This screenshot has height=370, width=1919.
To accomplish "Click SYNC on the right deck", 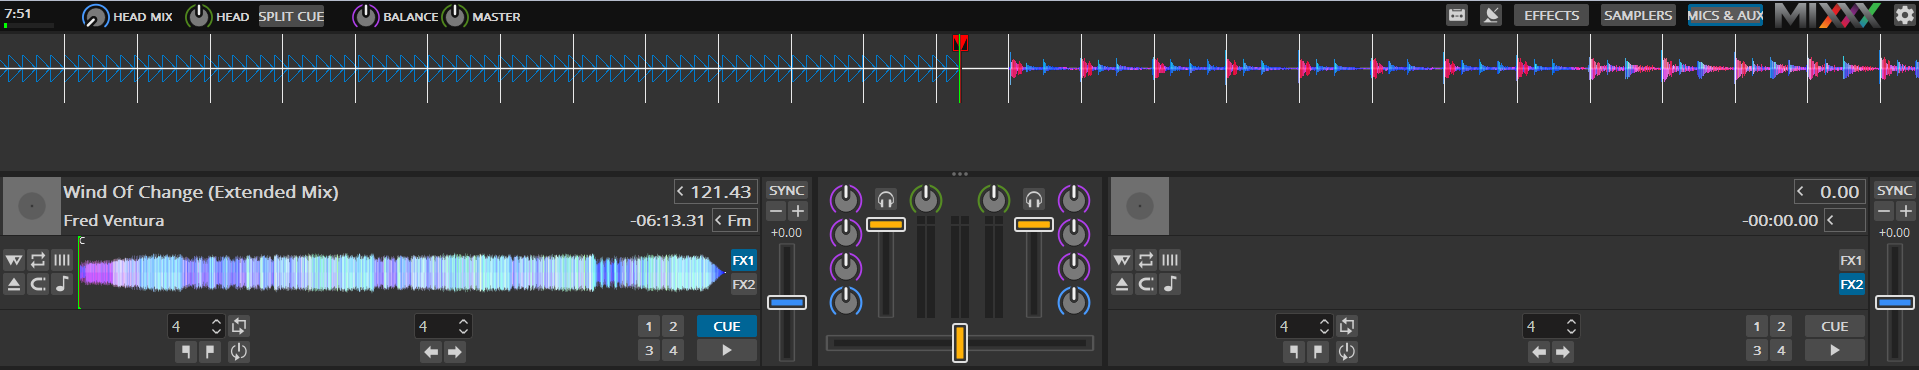I will pyautogui.click(x=1894, y=190).
